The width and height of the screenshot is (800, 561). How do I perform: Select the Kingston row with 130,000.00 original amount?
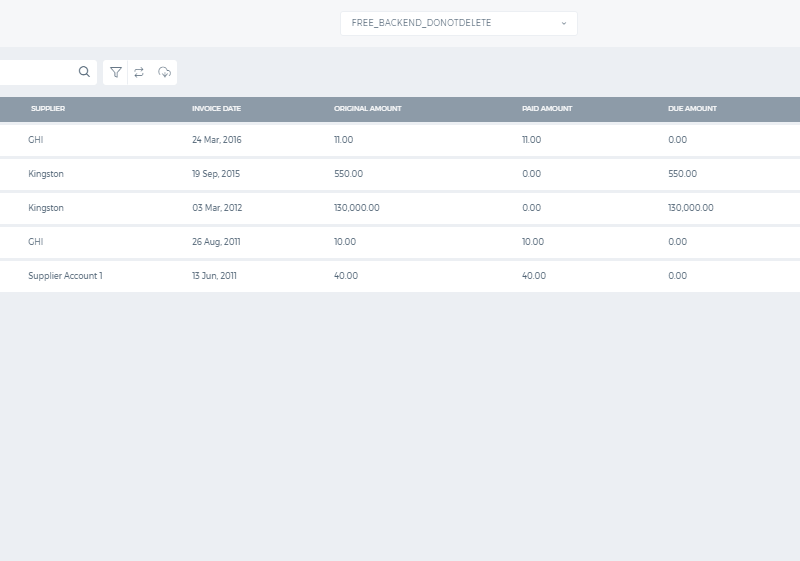[x=400, y=208]
